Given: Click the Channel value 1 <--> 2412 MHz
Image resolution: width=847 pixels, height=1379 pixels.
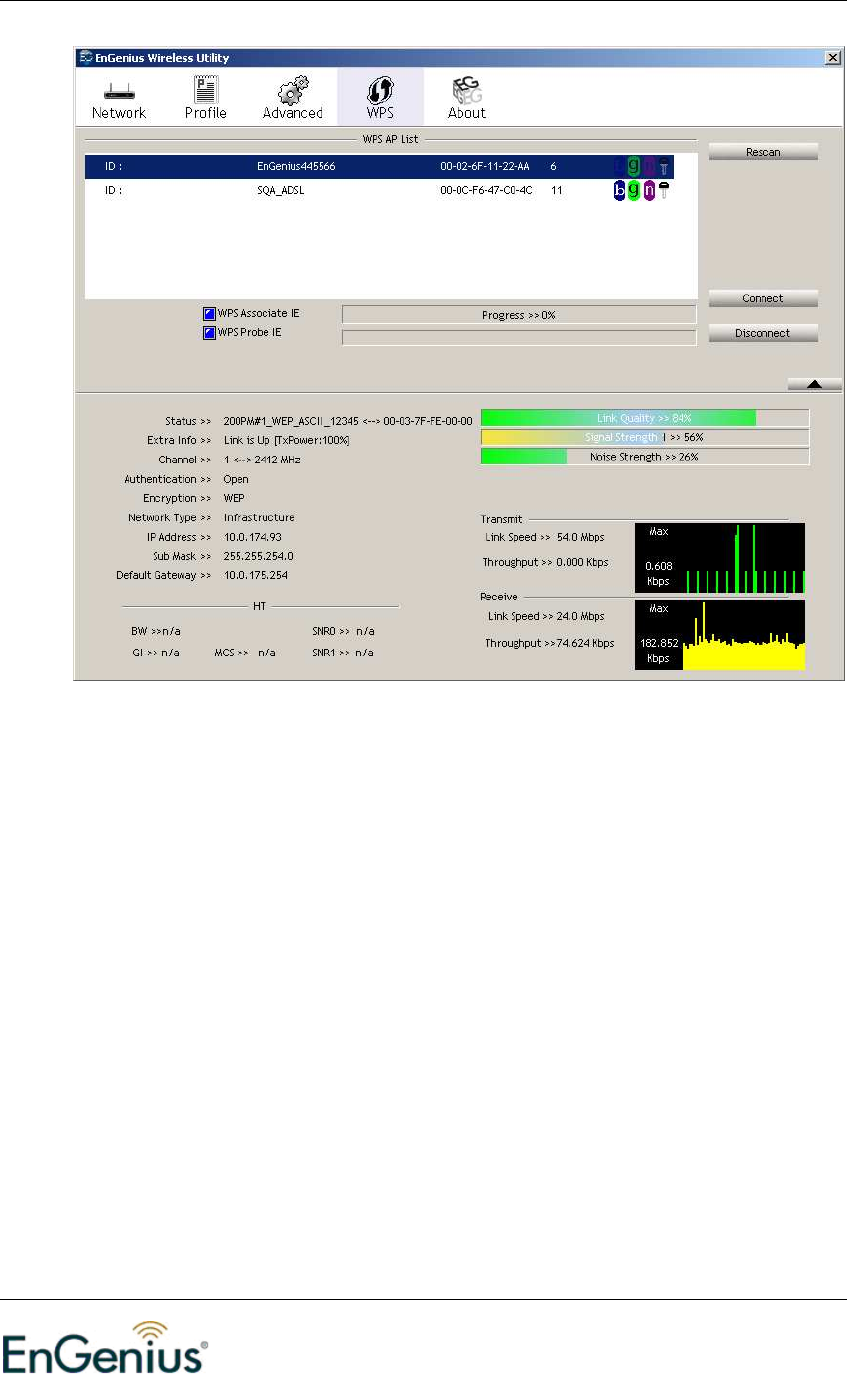Looking at the screenshot, I should [262, 460].
